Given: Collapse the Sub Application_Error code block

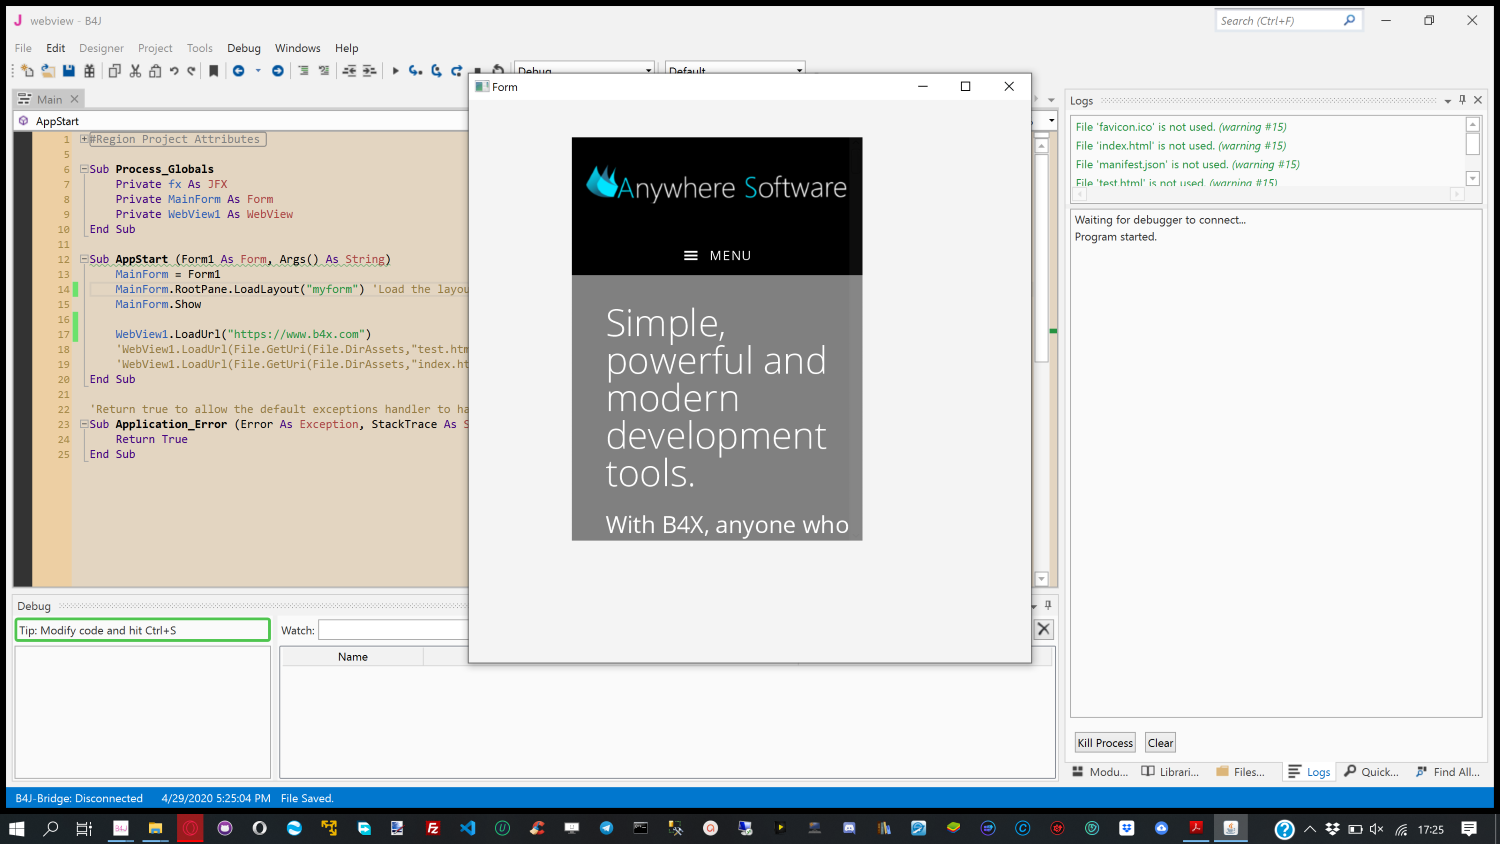Looking at the screenshot, I should (x=85, y=424).
